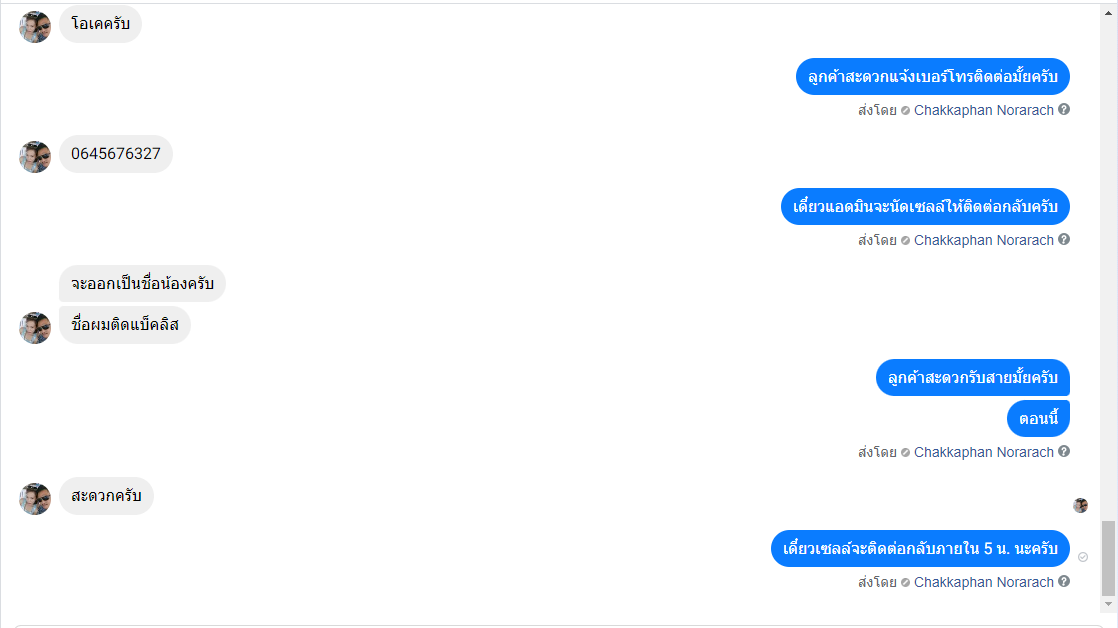
Task: Click phone number bubble 0645676327
Action: pyautogui.click(x=116, y=154)
